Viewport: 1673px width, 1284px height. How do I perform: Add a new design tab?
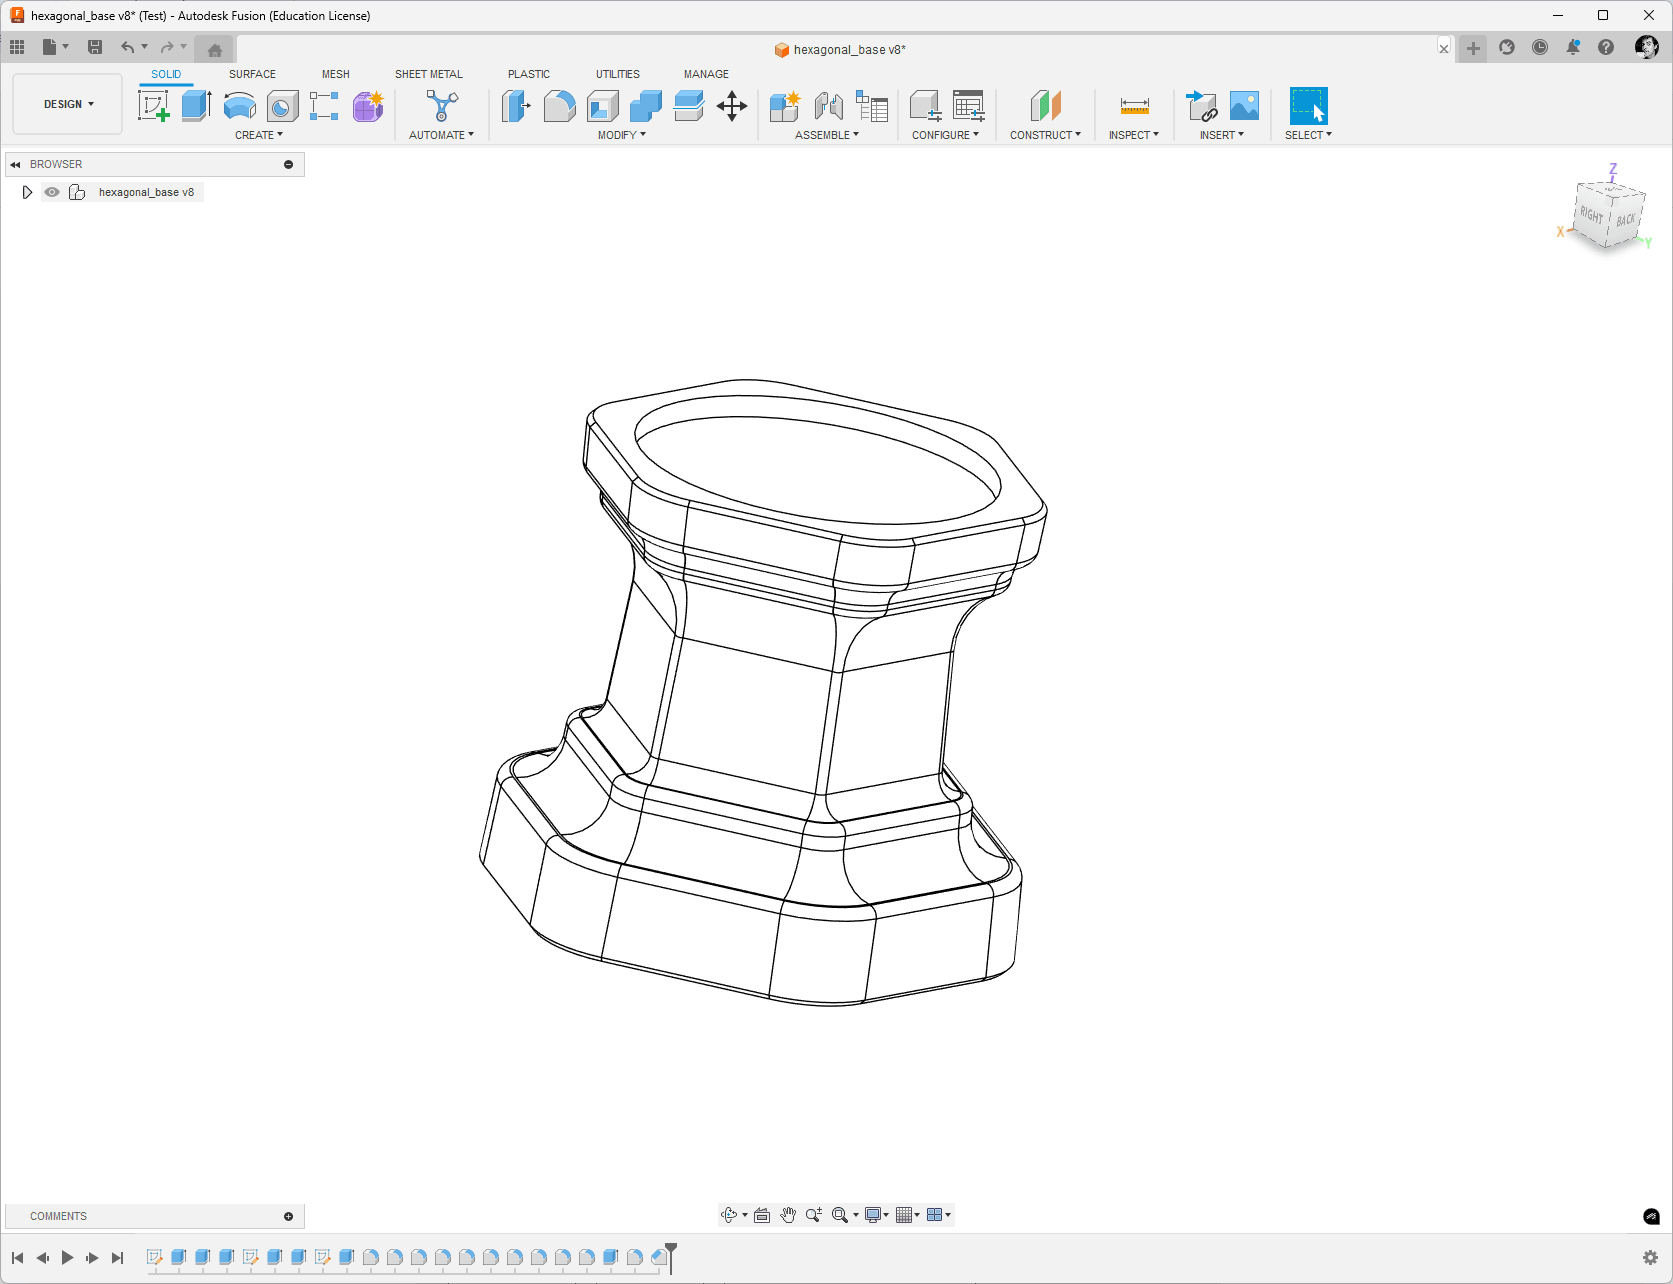[1473, 48]
